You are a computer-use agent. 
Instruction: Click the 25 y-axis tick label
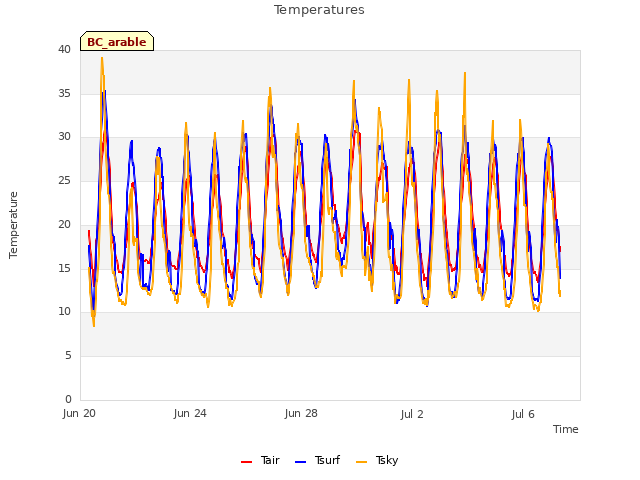click(x=64, y=180)
